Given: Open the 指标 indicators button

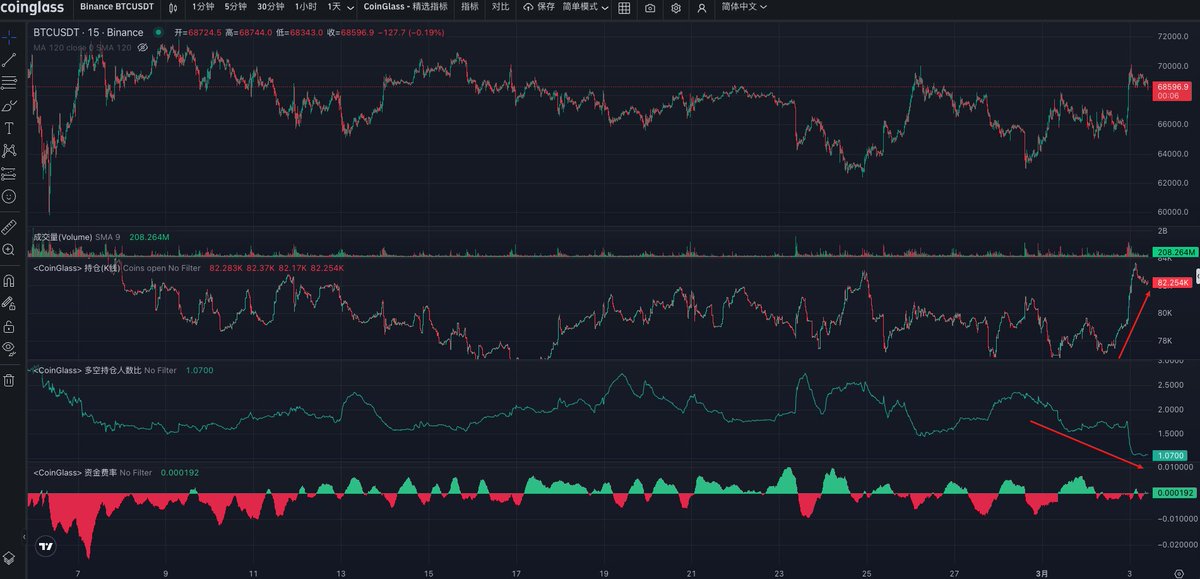Looking at the screenshot, I should click(x=469, y=7).
